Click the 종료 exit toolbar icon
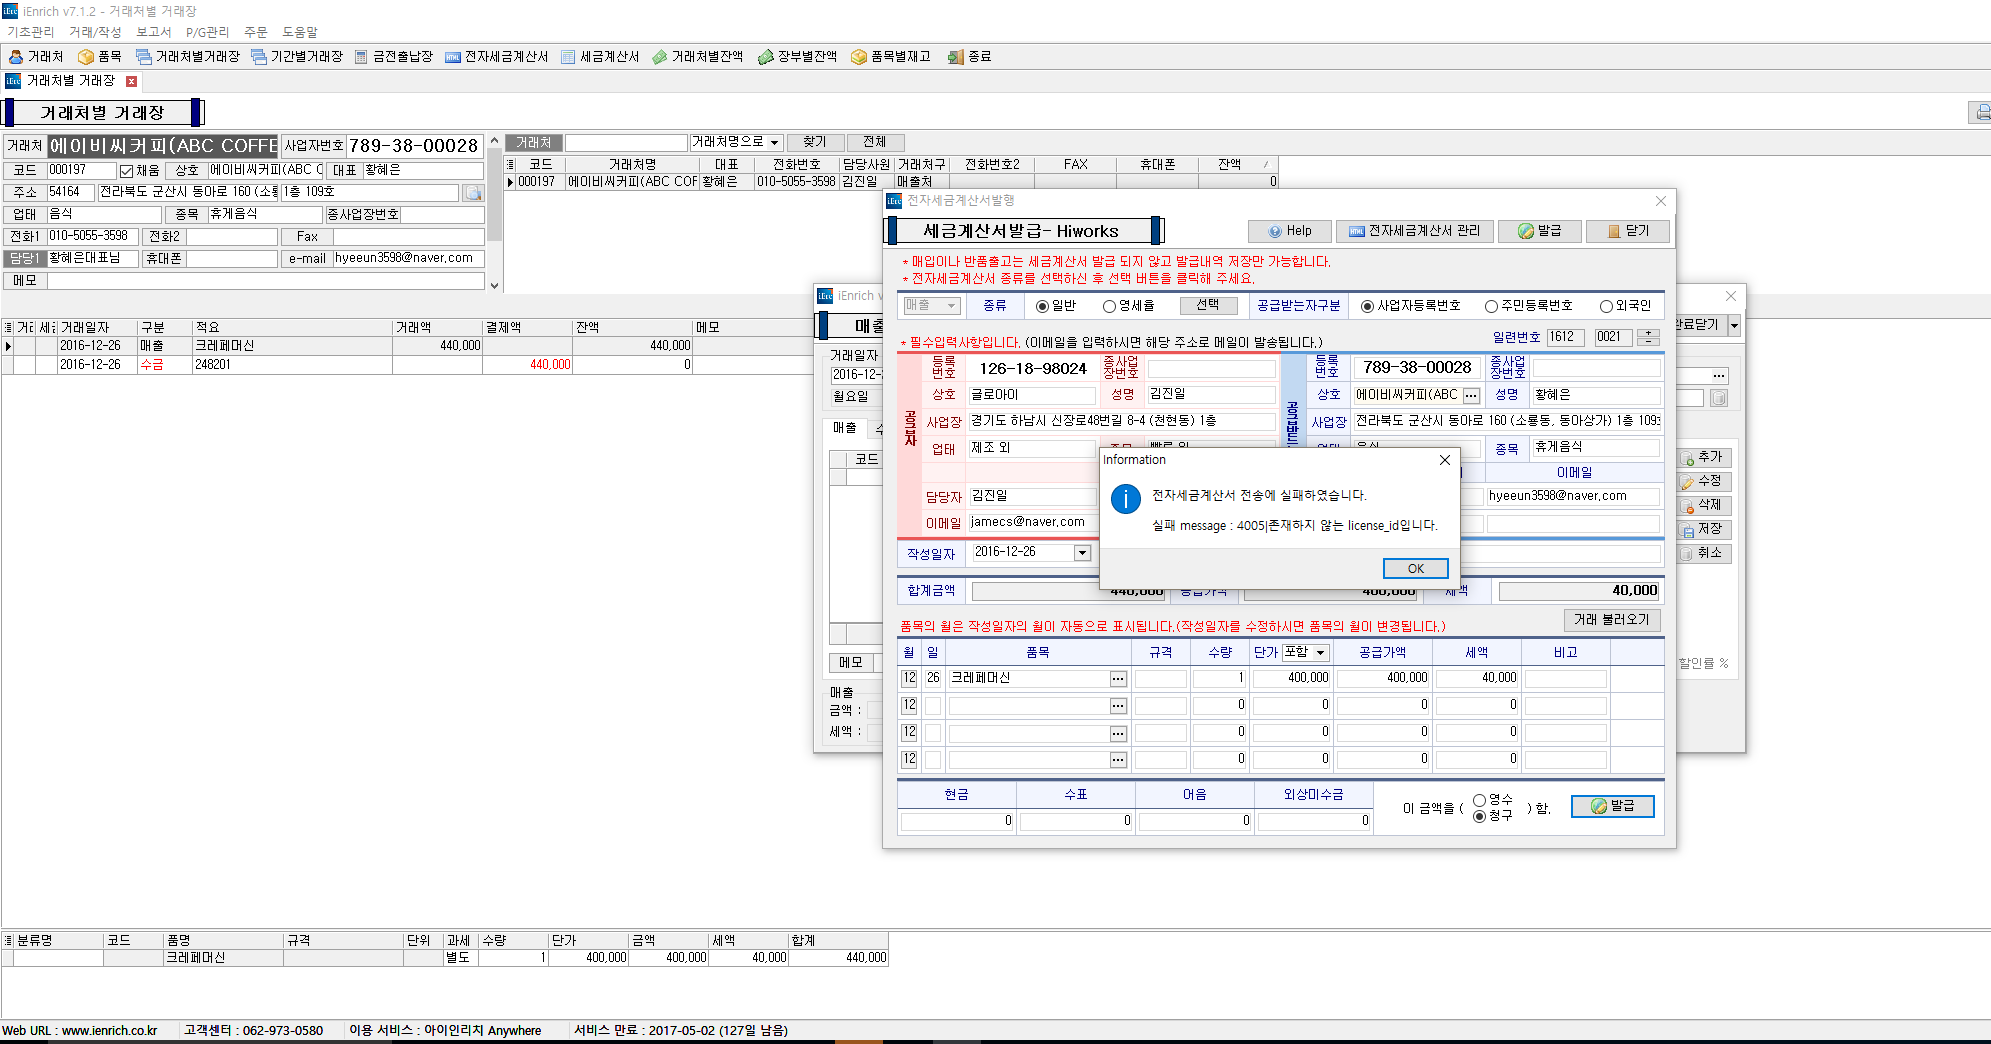 [x=970, y=57]
